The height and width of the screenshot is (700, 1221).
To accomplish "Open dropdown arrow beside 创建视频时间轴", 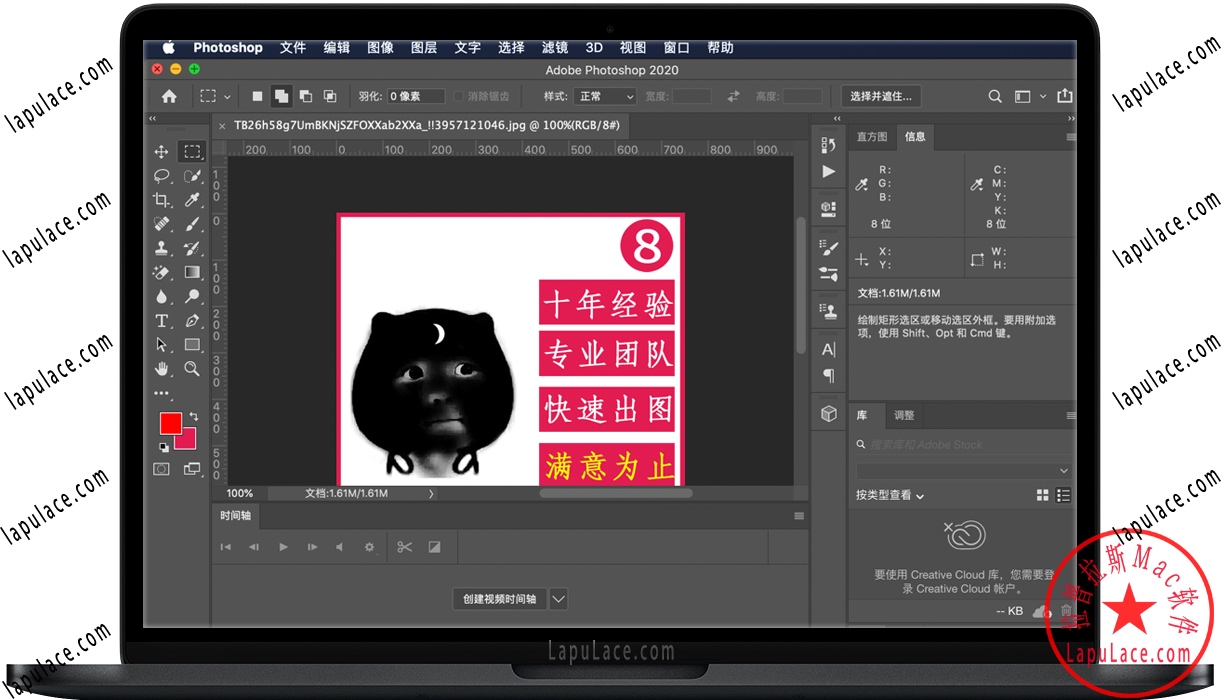I will [559, 599].
